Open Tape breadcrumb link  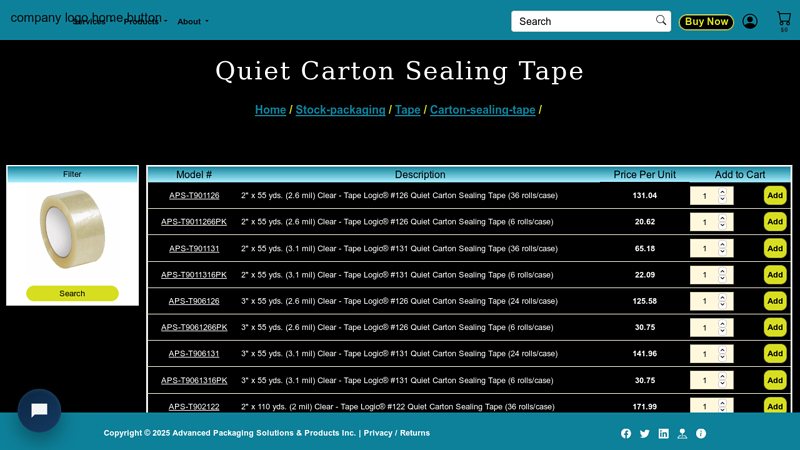(x=408, y=110)
